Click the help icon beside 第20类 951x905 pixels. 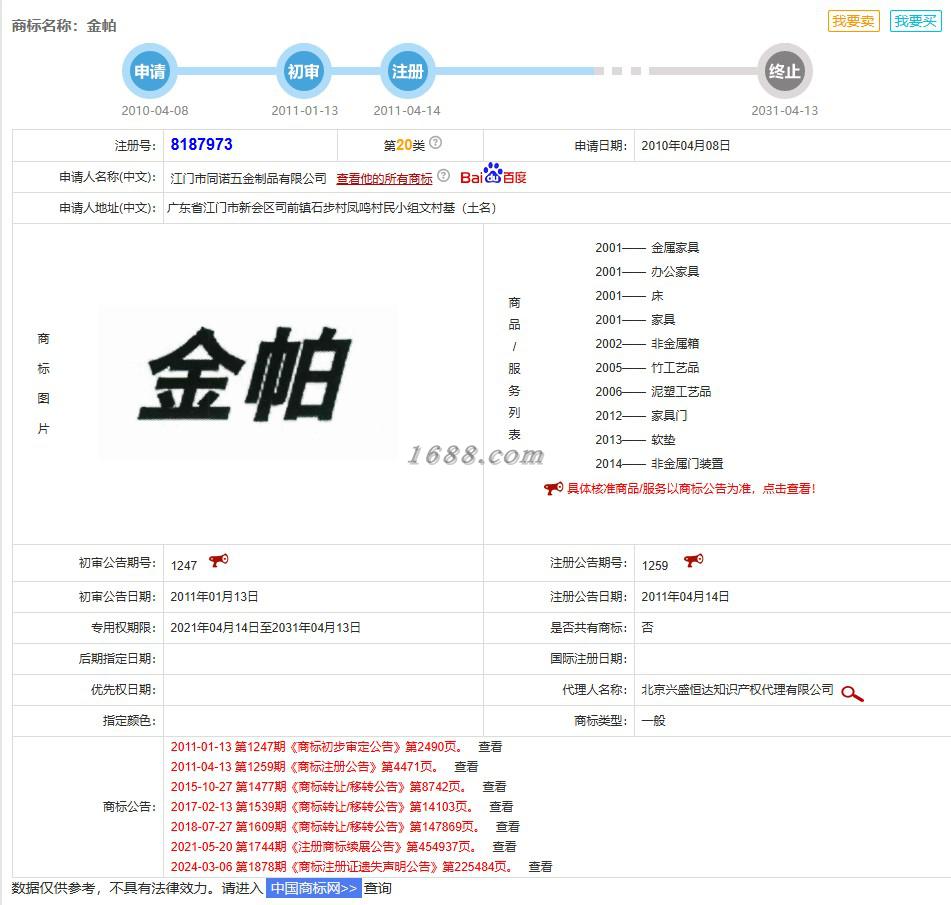[435, 143]
